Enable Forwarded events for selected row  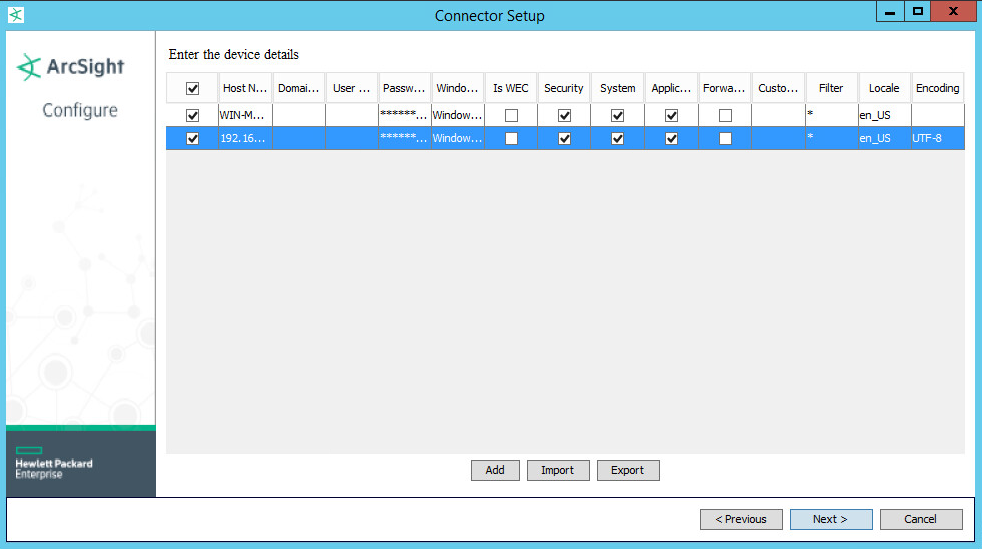[725, 138]
